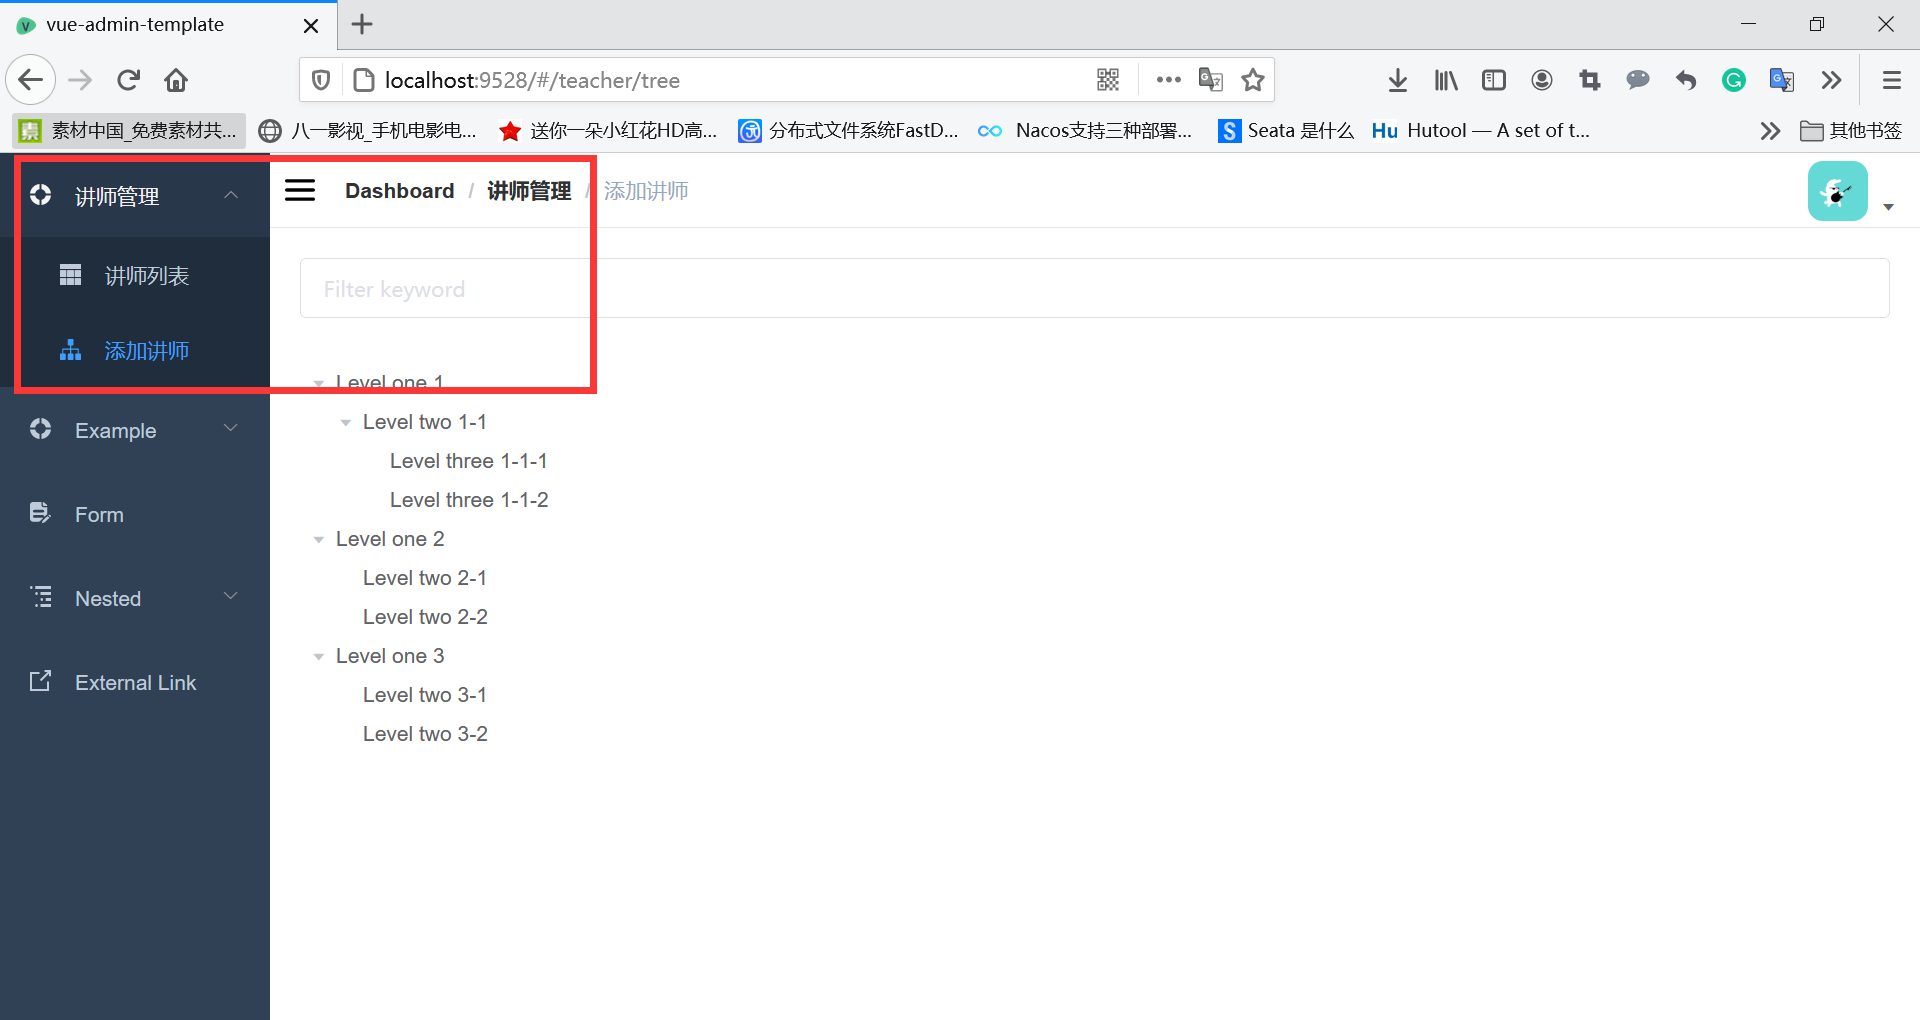Click the Firefox account icon
1920x1020 pixels.
click(x=1542, y=80)
